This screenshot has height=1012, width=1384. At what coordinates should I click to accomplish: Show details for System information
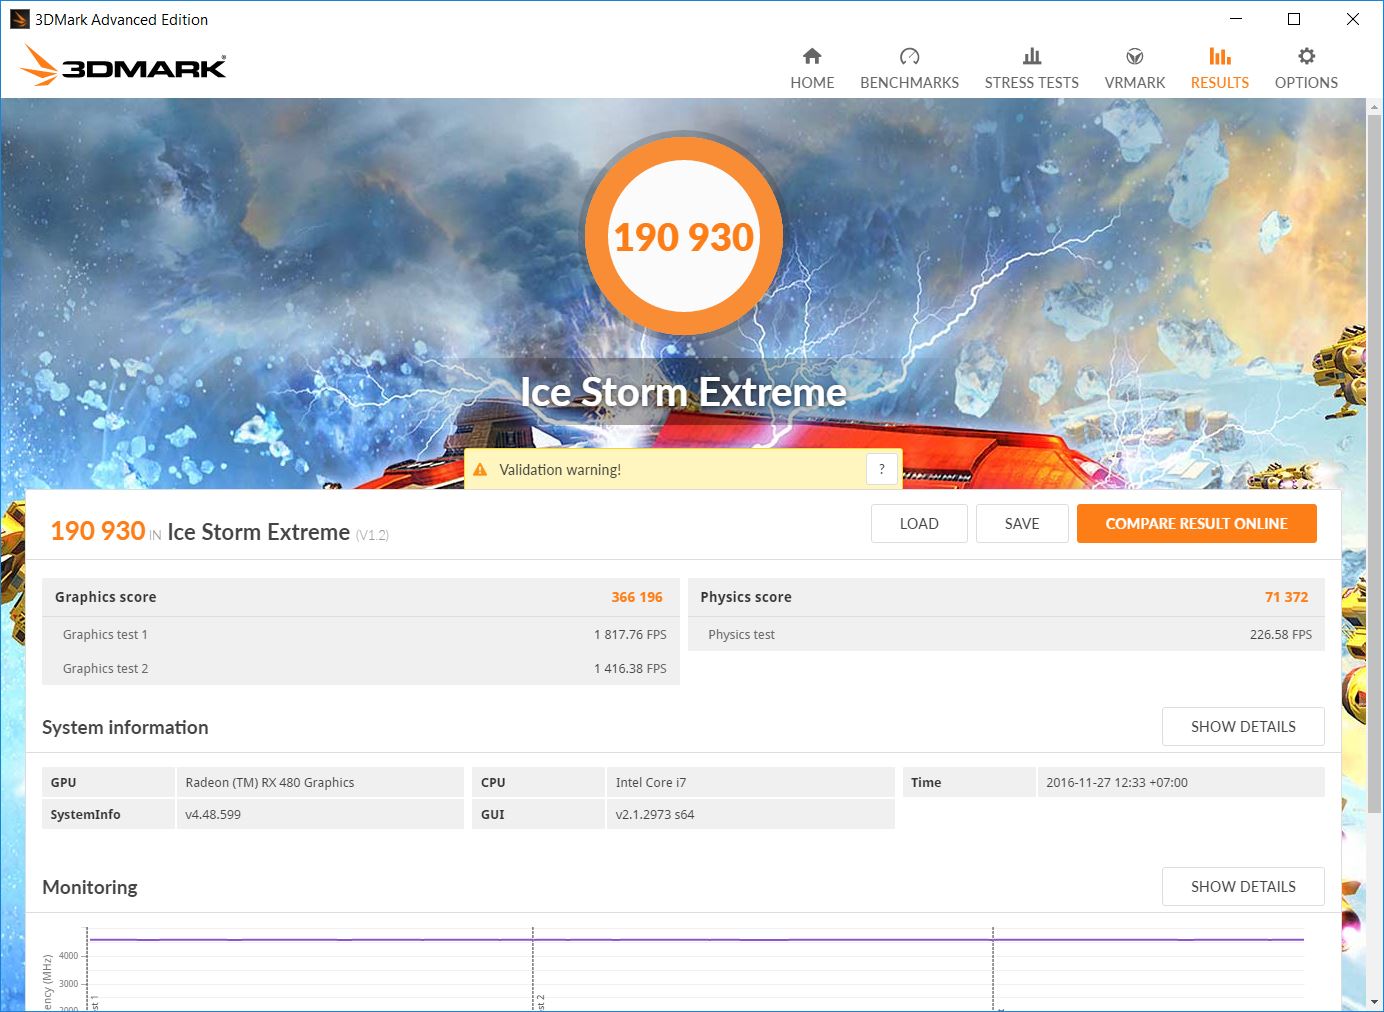click(x=1242, y=727)
